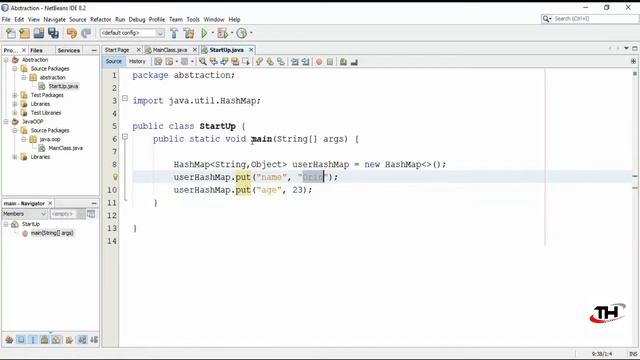Screen dimensions: 640x360
Task: Click the New File toolbar icon
Action: pos(11,33)
